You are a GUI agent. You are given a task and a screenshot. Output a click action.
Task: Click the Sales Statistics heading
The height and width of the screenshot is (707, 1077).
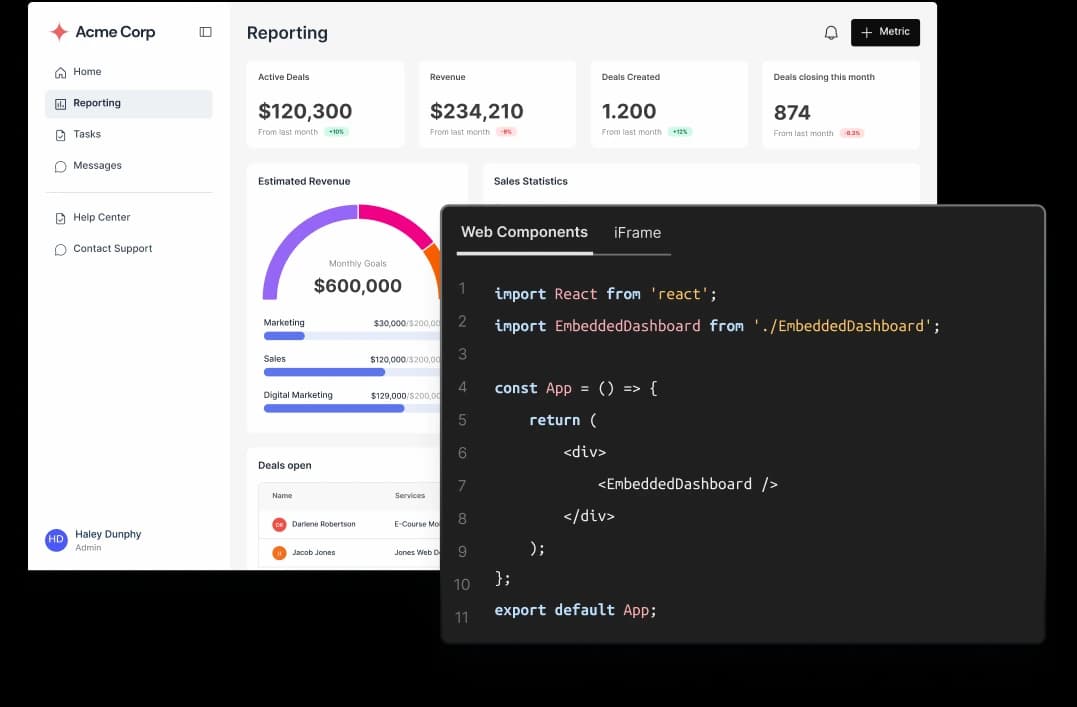pos(531,181)
